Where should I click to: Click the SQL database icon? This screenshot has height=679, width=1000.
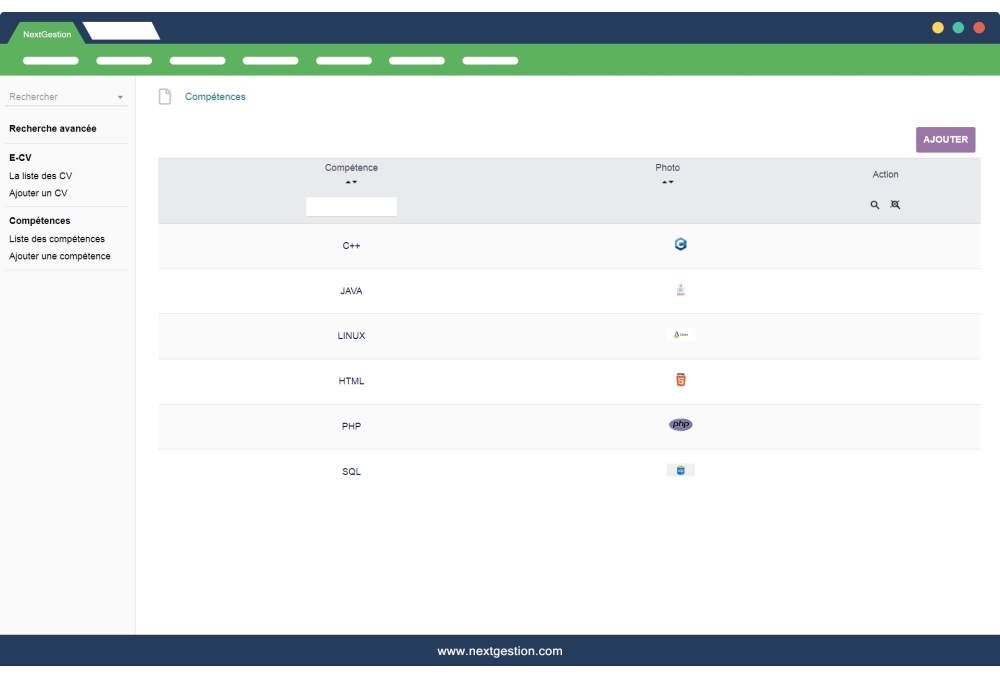tap(679, 470)
